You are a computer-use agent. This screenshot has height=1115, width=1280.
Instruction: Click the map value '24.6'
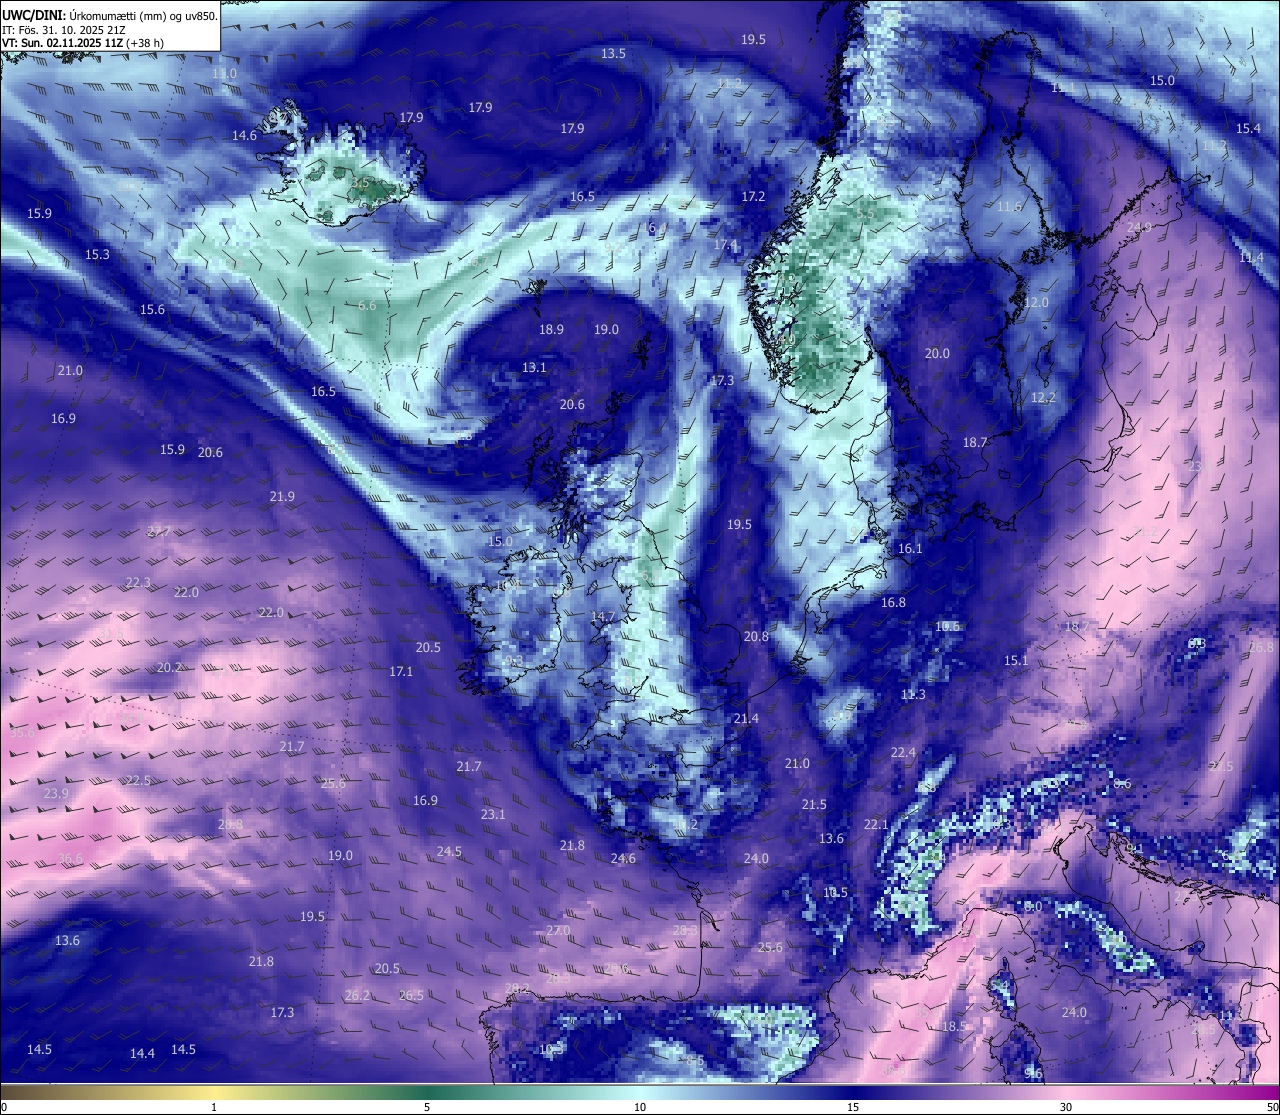[623, 858]
